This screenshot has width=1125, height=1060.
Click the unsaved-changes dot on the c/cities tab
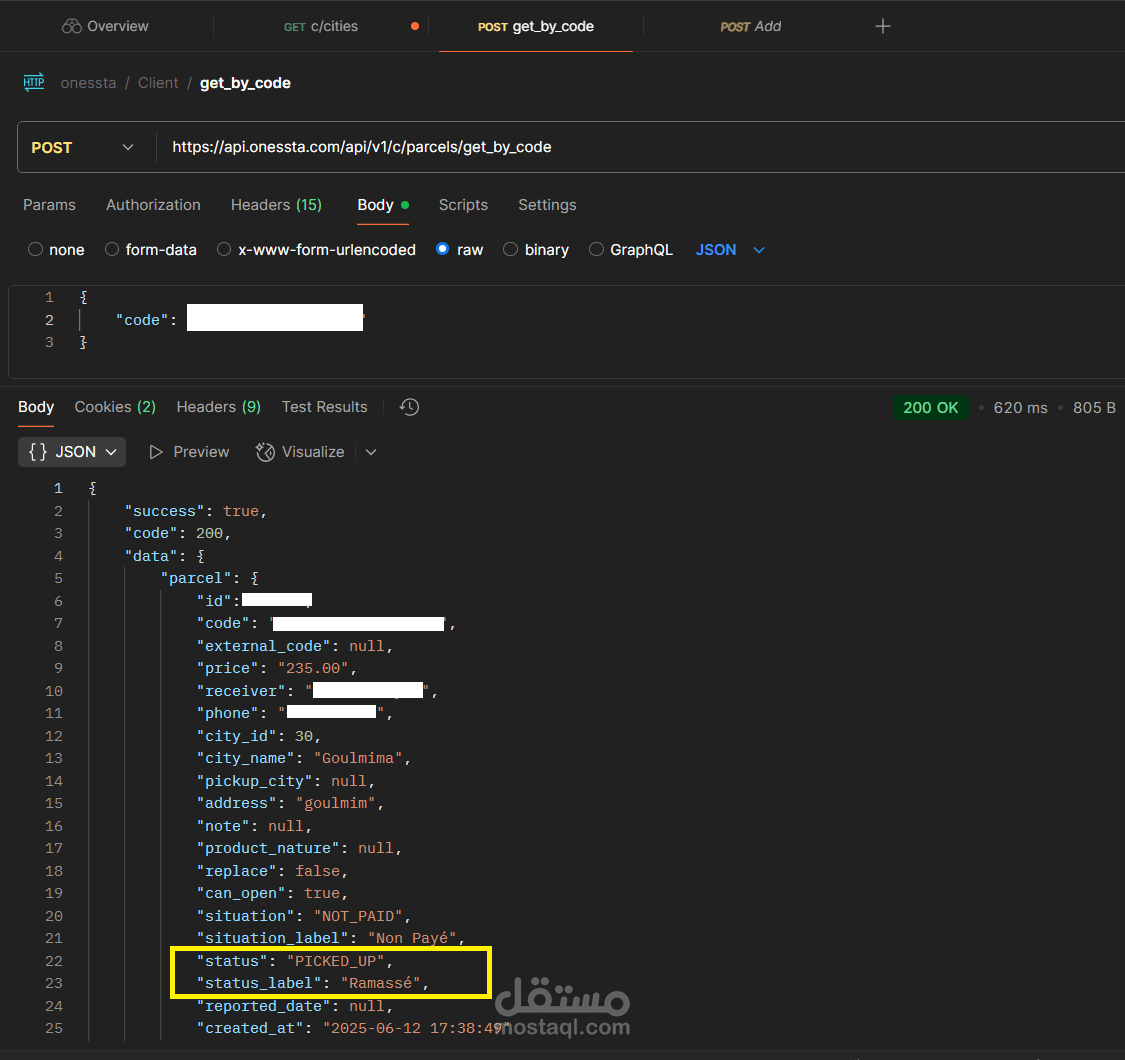pyautogui.click(x=415, y=27)
